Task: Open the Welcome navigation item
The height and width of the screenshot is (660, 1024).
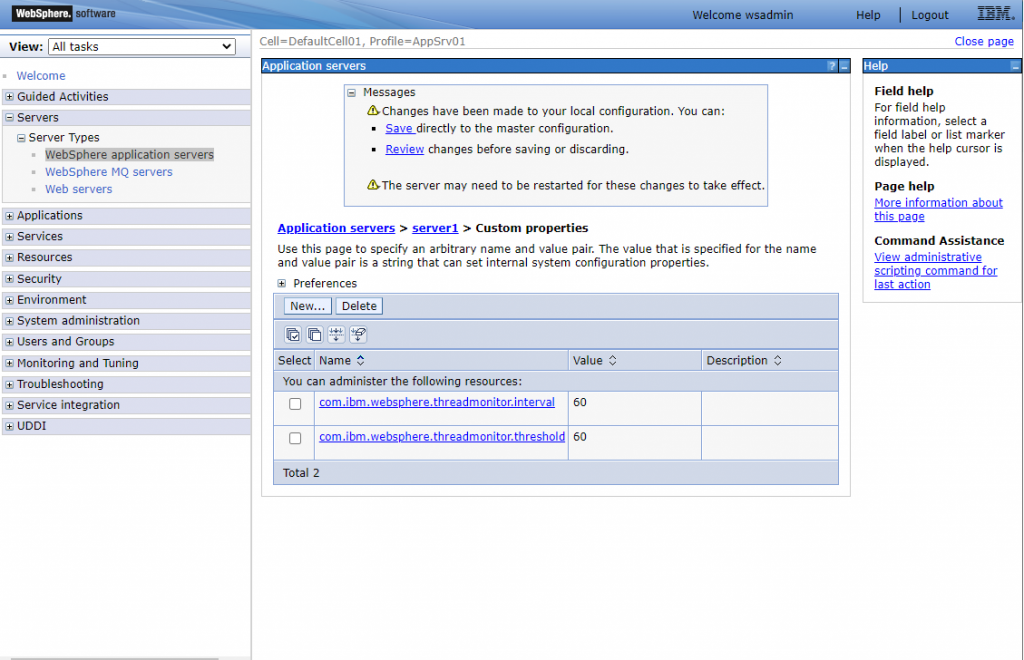Action: [40, 76]
